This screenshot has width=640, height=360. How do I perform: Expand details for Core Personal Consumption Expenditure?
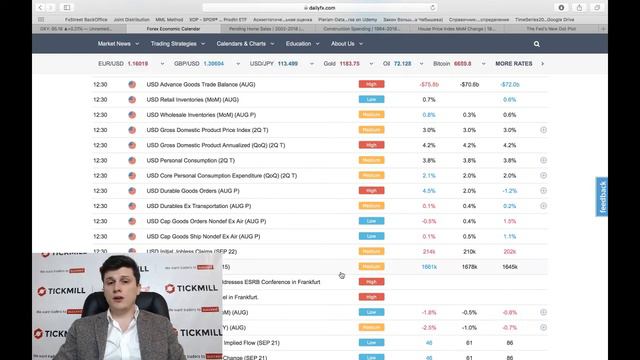(543, 176)
